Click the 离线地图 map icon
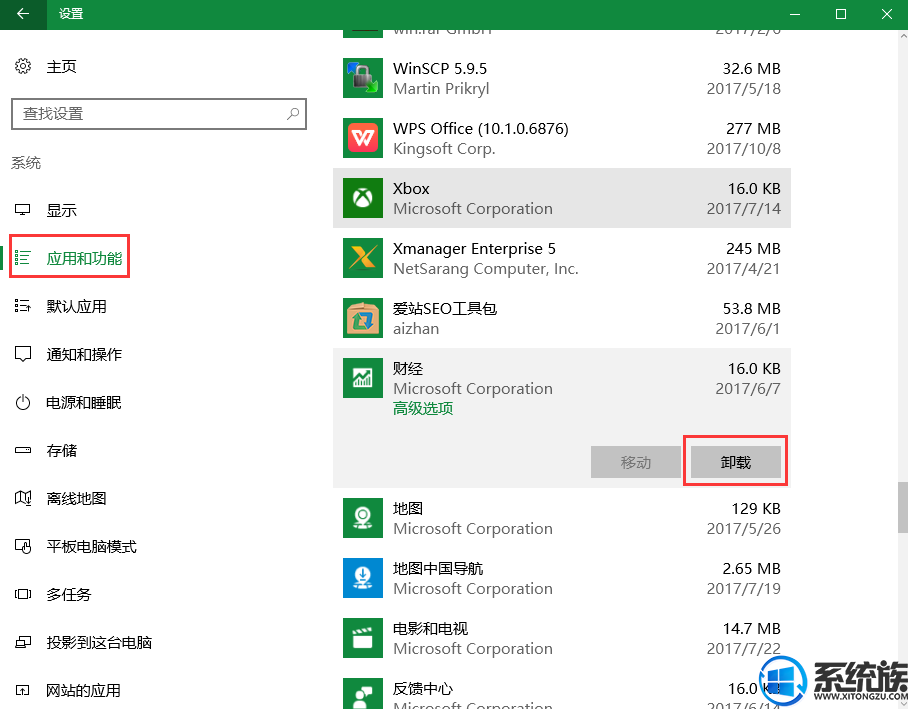 click(23, 498)
